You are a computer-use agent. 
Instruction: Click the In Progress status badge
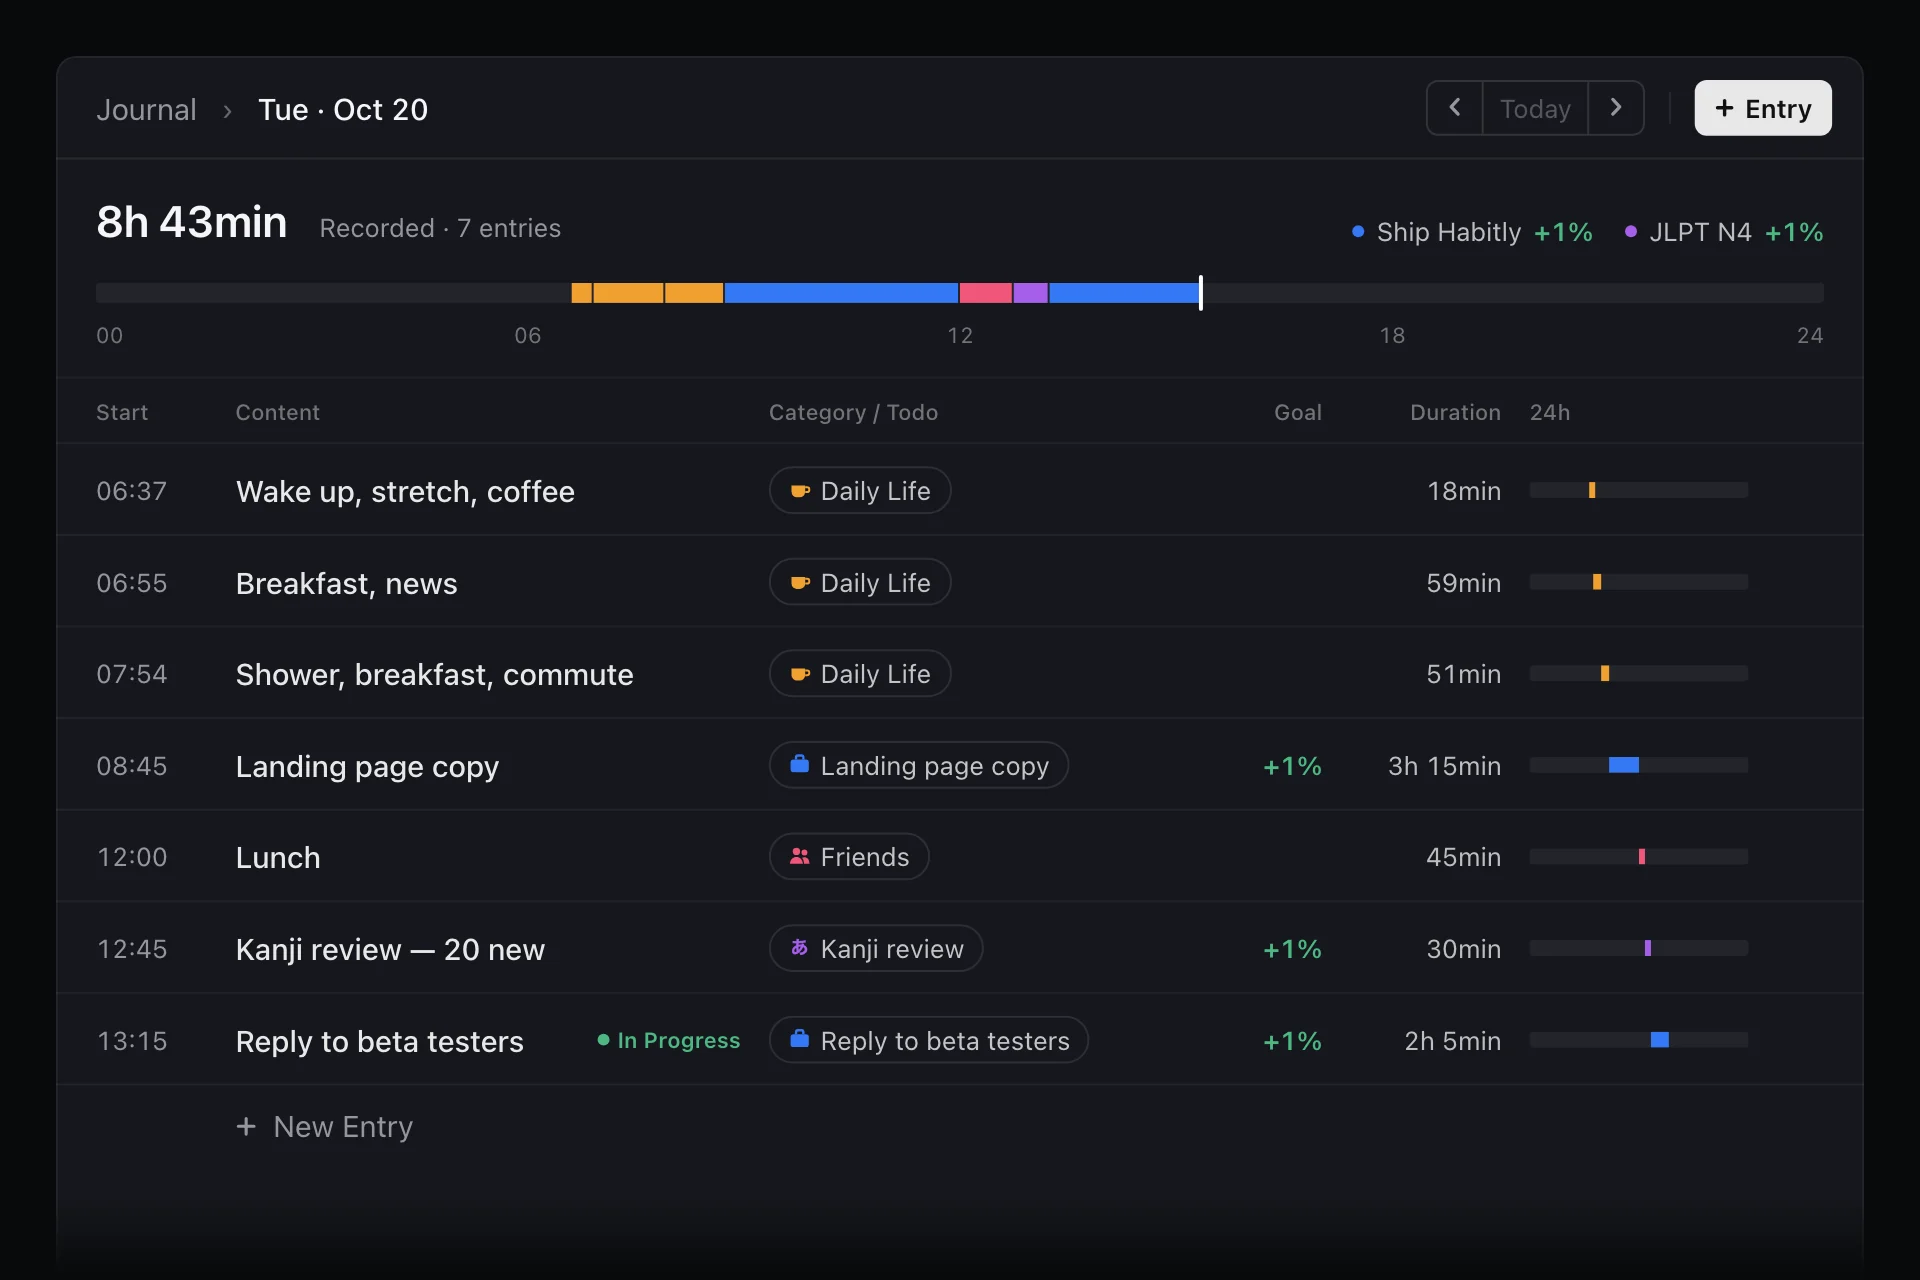point(669,1040)
